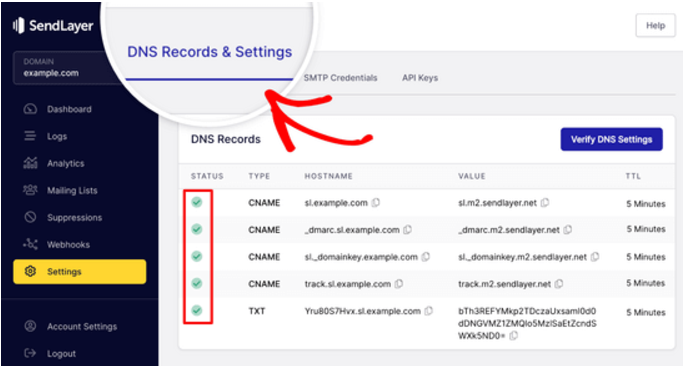Click TTL 5 Minutes in TXT row
683x366 pixels.
point(646,312)
